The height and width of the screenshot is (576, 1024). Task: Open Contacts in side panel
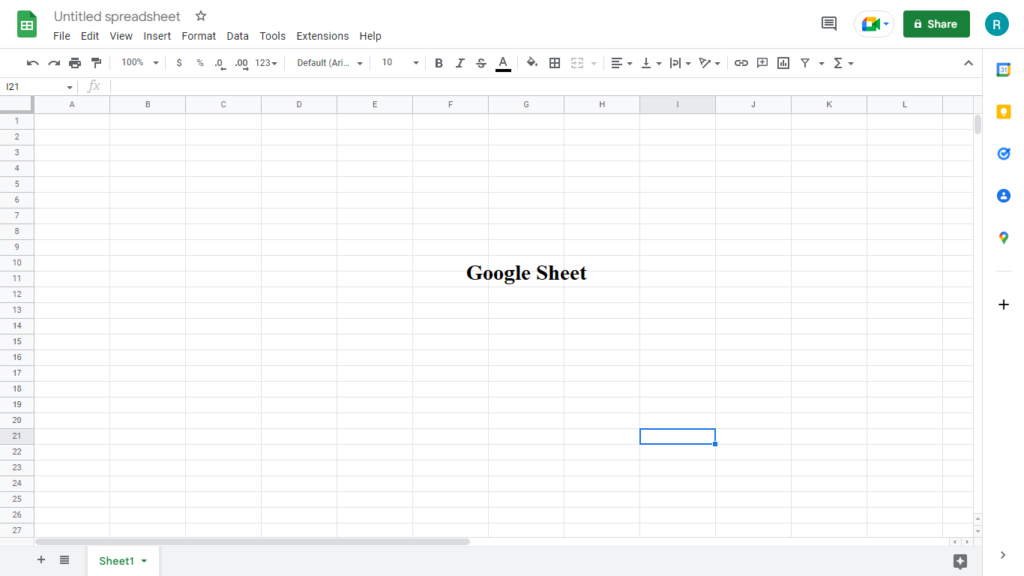pos(1004,195)
